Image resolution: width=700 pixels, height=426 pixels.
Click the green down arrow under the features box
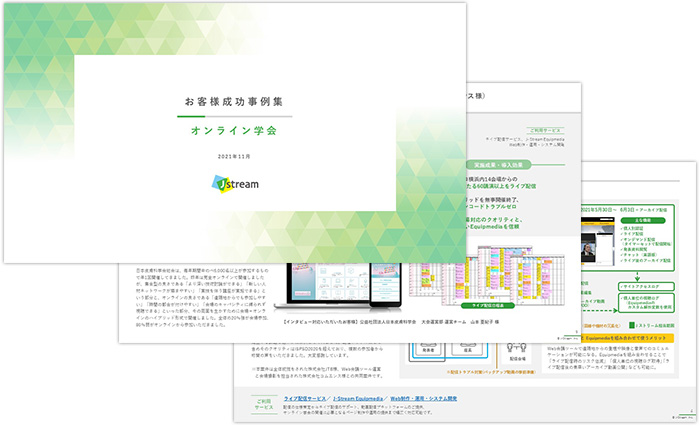pyautogui.click(x=637, y=276)
